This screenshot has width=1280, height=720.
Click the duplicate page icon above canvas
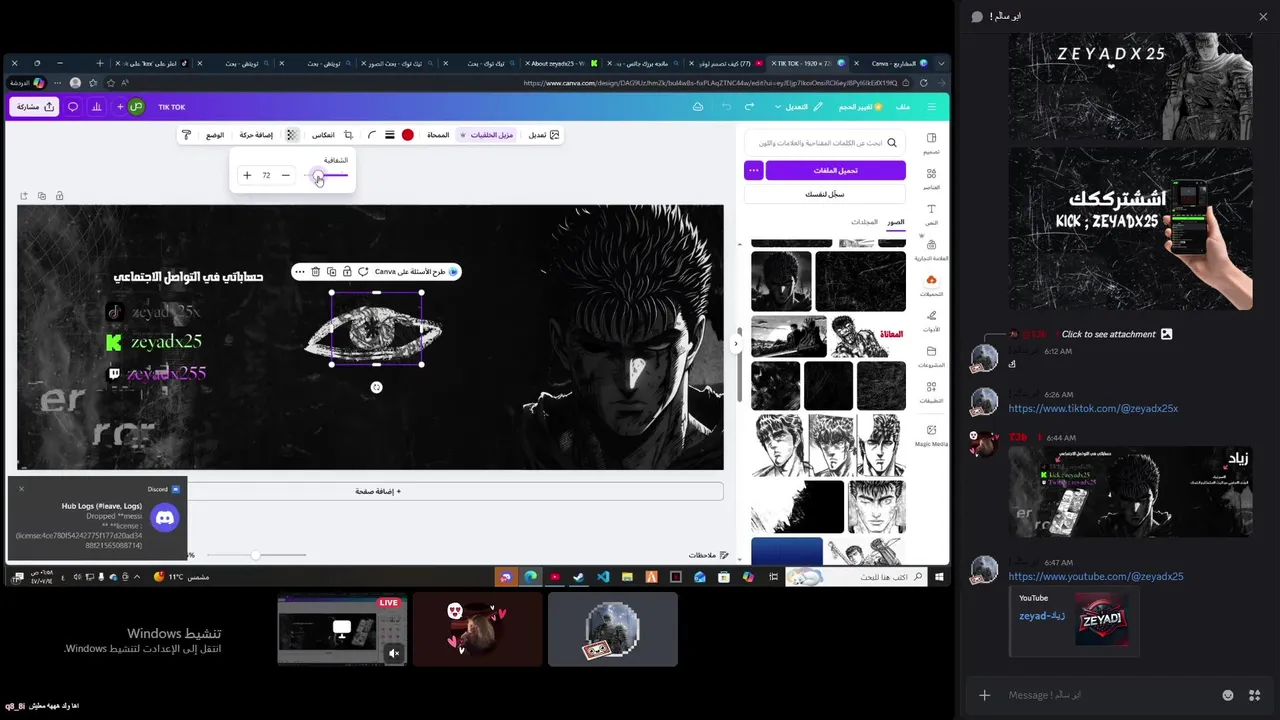pyautogui.click(x=41, y=196)
